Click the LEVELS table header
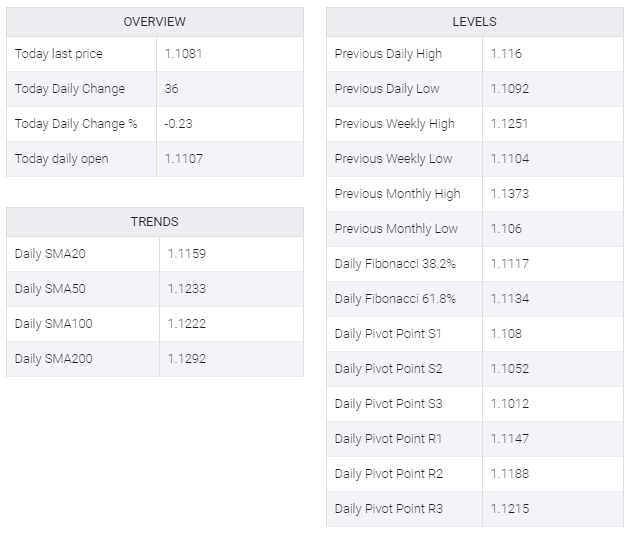632x536 pixels. click(x=474, y=22)
